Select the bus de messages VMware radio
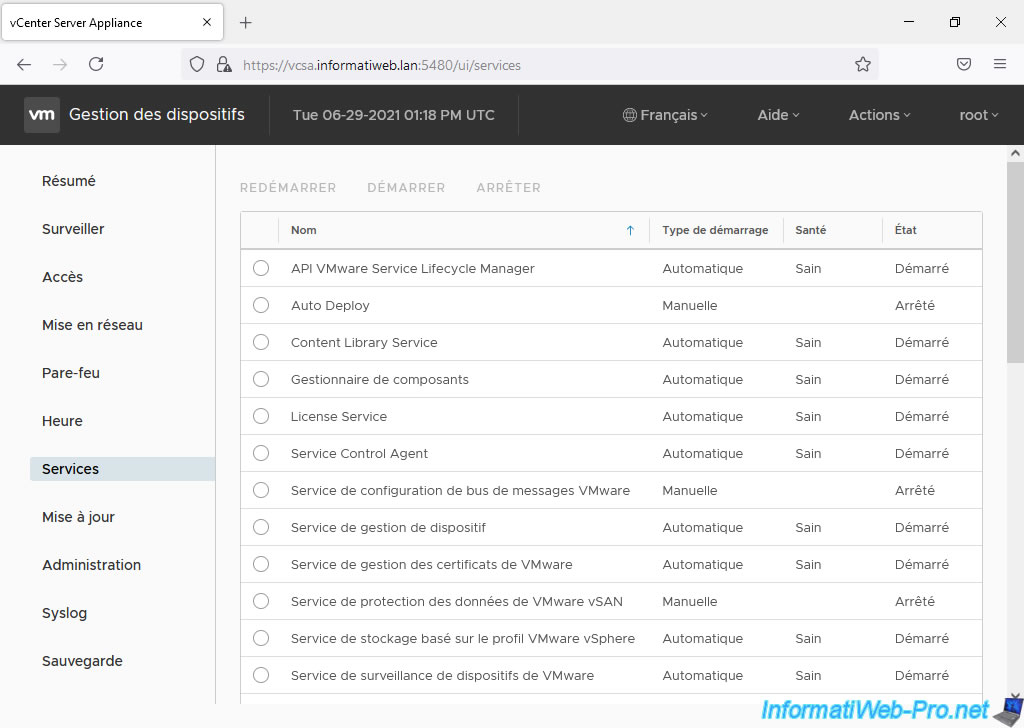Image resolution: width=1024 pixels, height=728 pixels. tap(261, 490)
